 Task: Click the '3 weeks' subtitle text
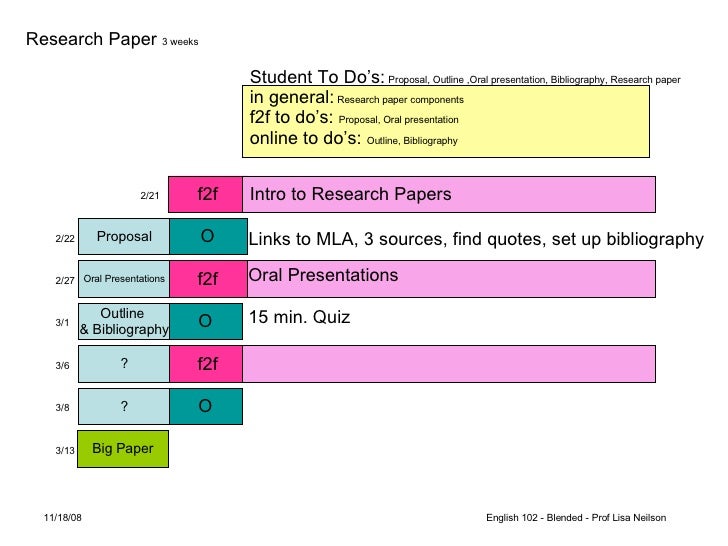pyautogui.click(x=180, y=42)
